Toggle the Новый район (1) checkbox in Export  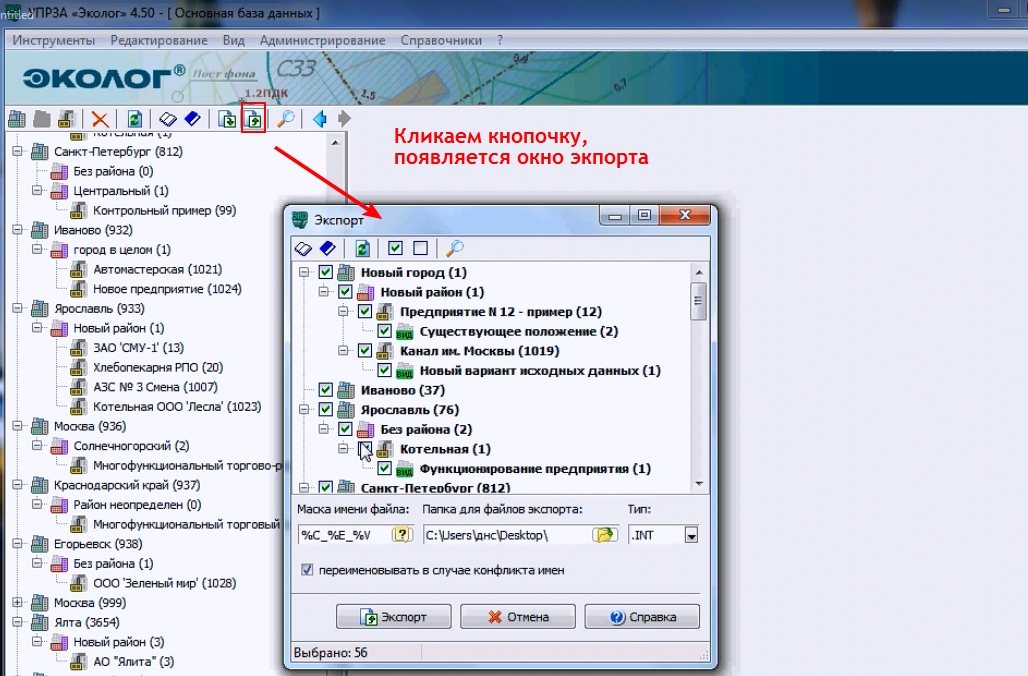tap(345, 292)
